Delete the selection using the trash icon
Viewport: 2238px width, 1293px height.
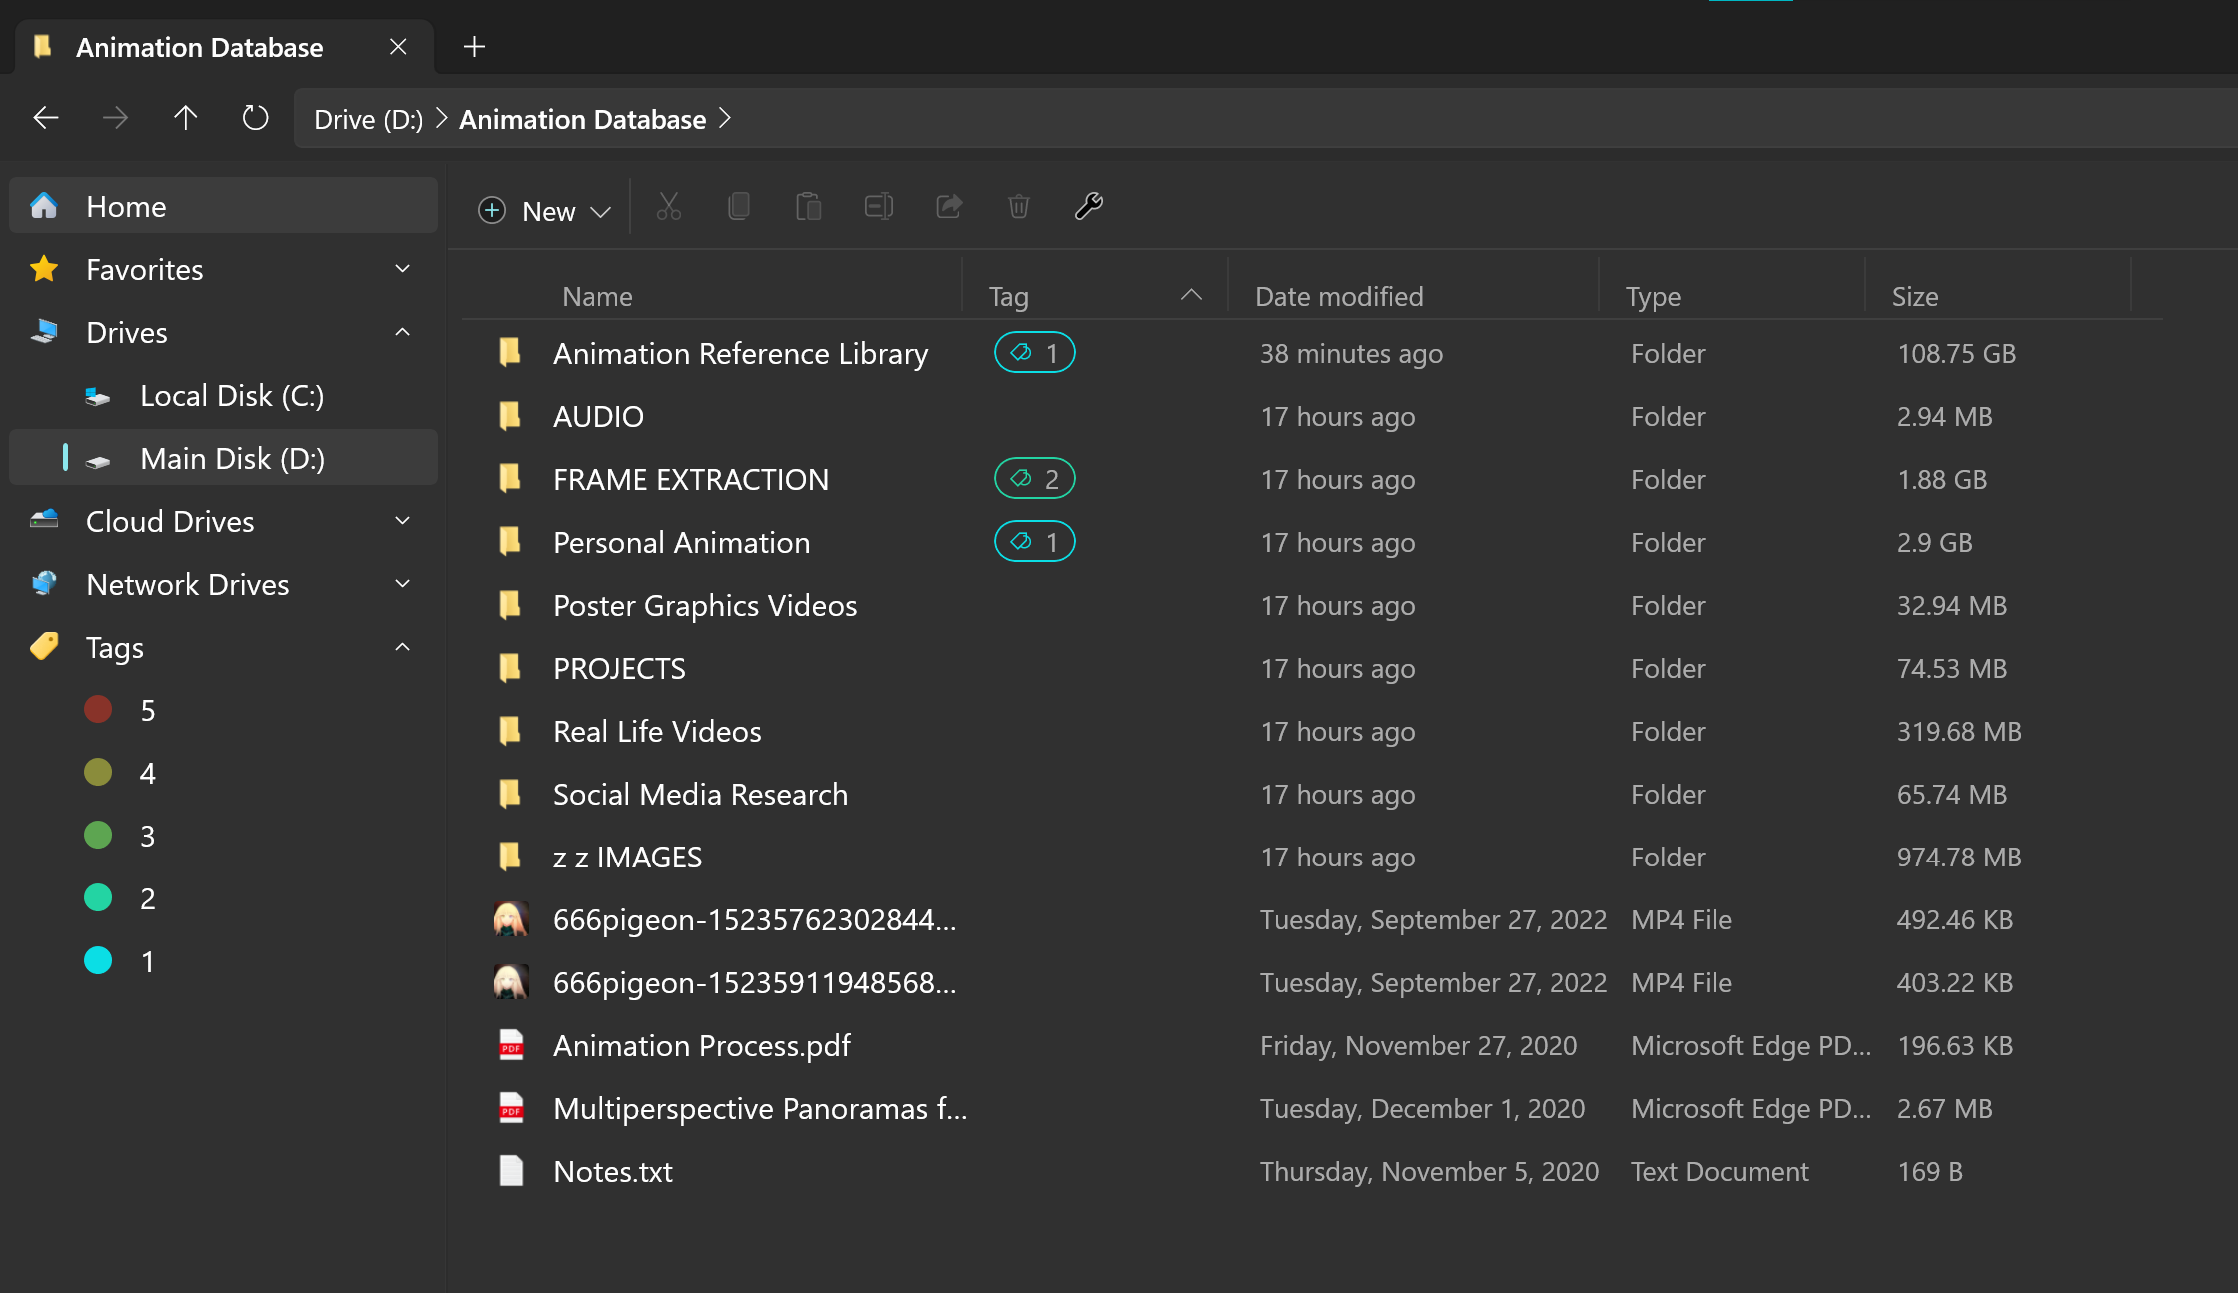pyautogui.click(x=1018, y=207)
